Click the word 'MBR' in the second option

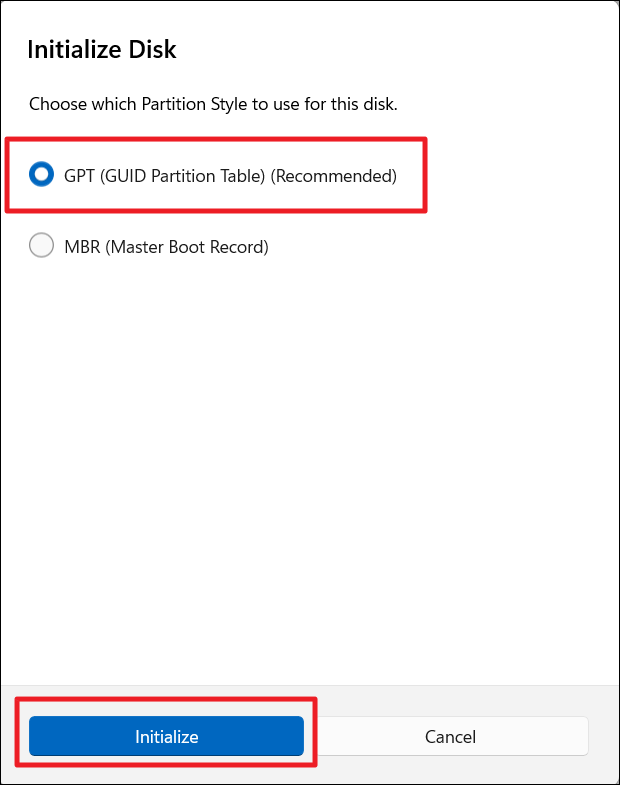point(81,246)
